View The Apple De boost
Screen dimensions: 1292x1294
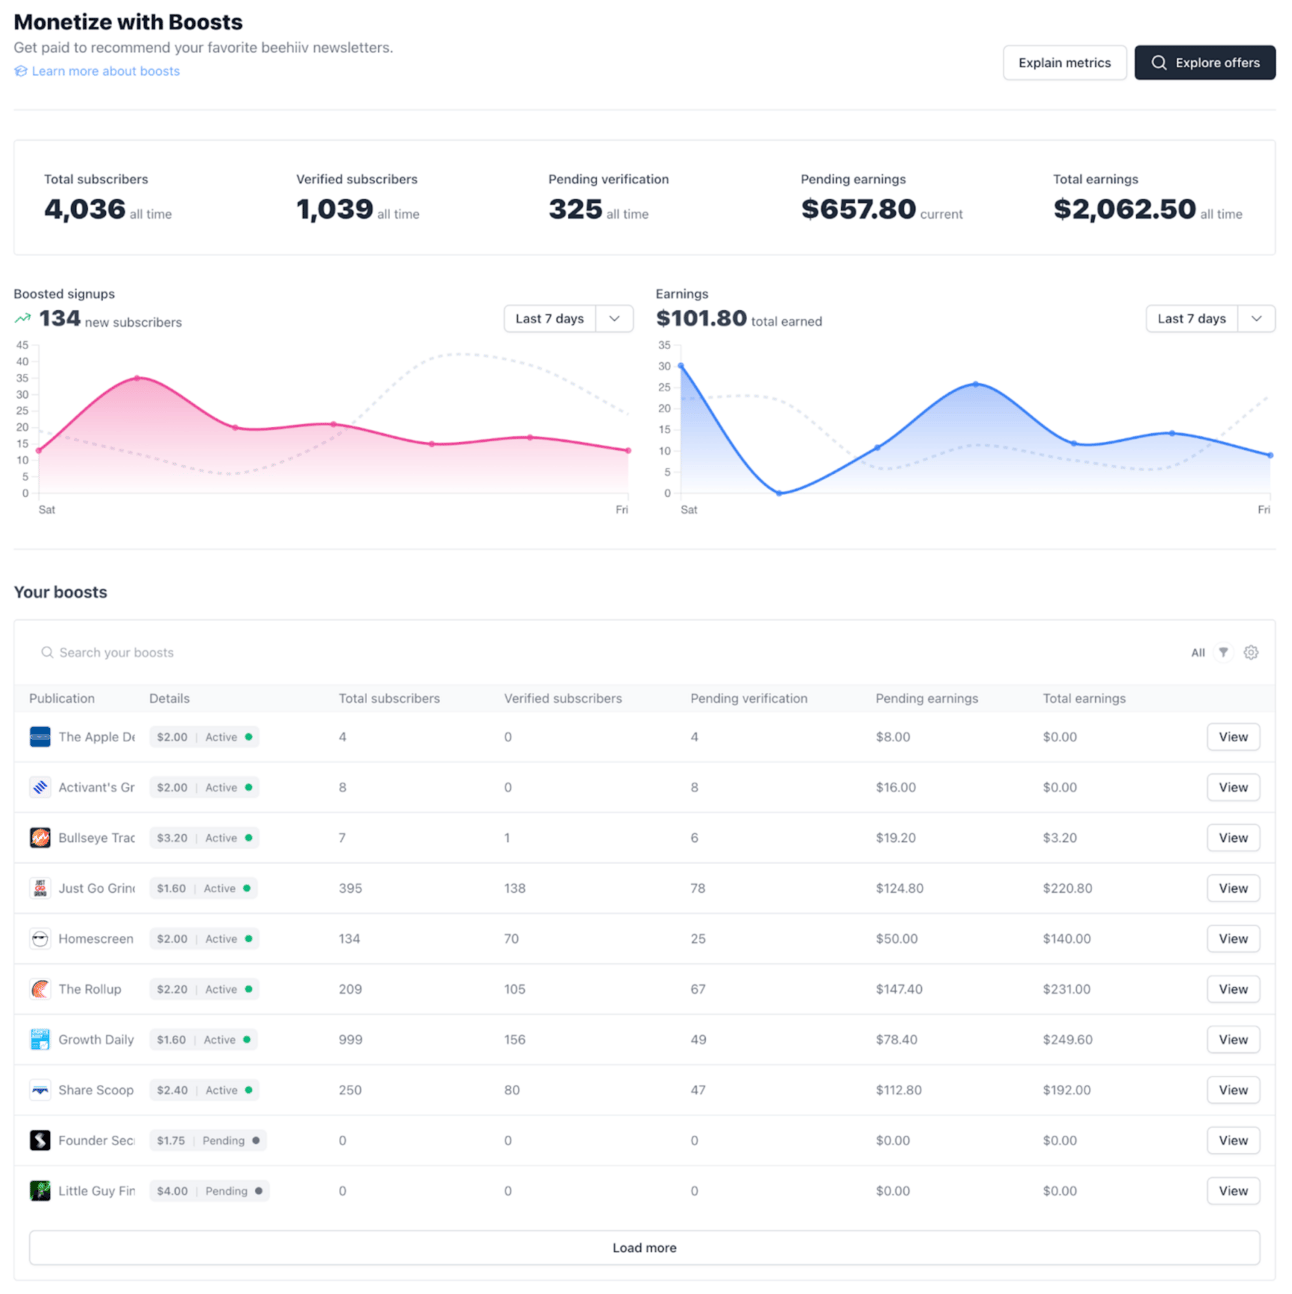(x=1233, y=737)
